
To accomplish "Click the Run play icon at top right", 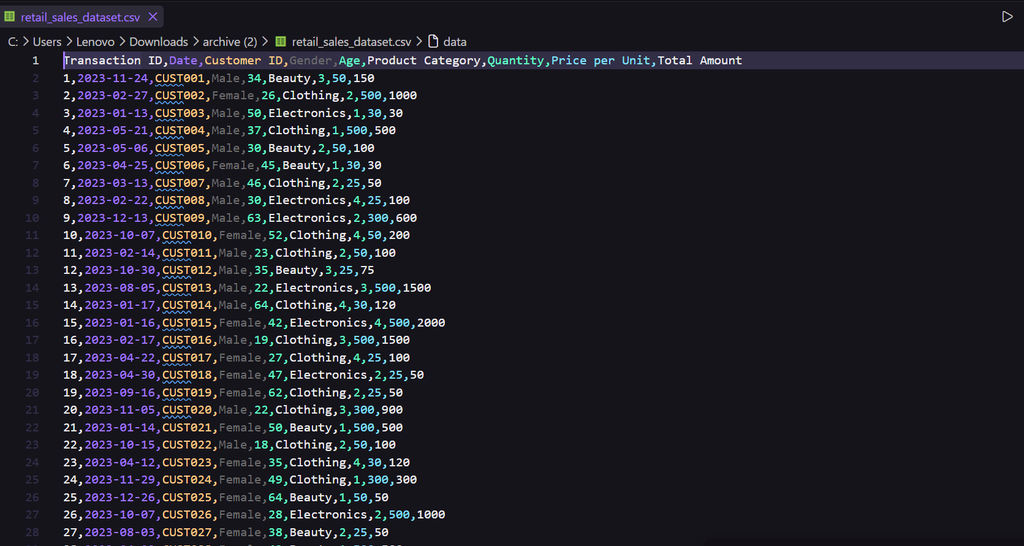I will click(1007, 17).
